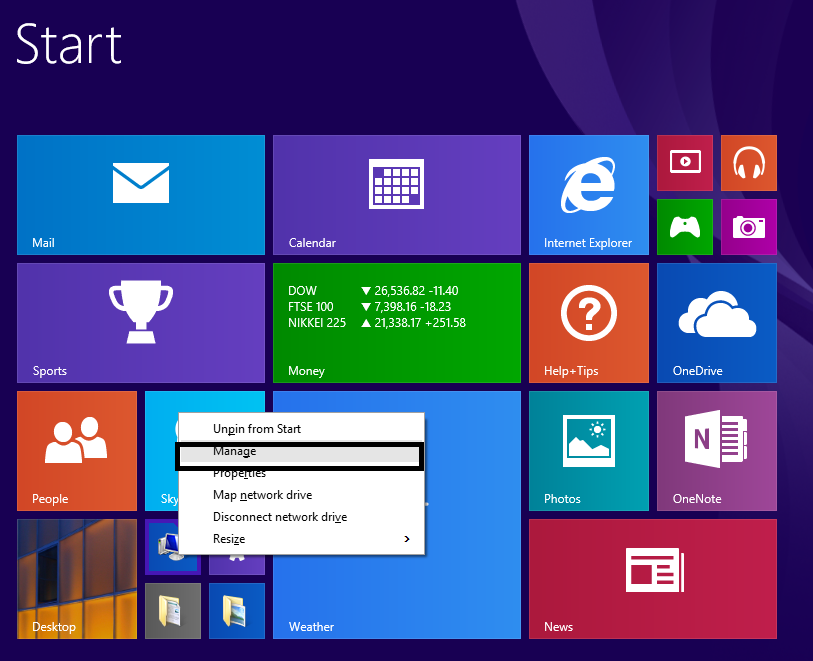The height and width of the screenshot is (661, 813).
Task: Select Properties in context menu
Action: click(301, 474)
